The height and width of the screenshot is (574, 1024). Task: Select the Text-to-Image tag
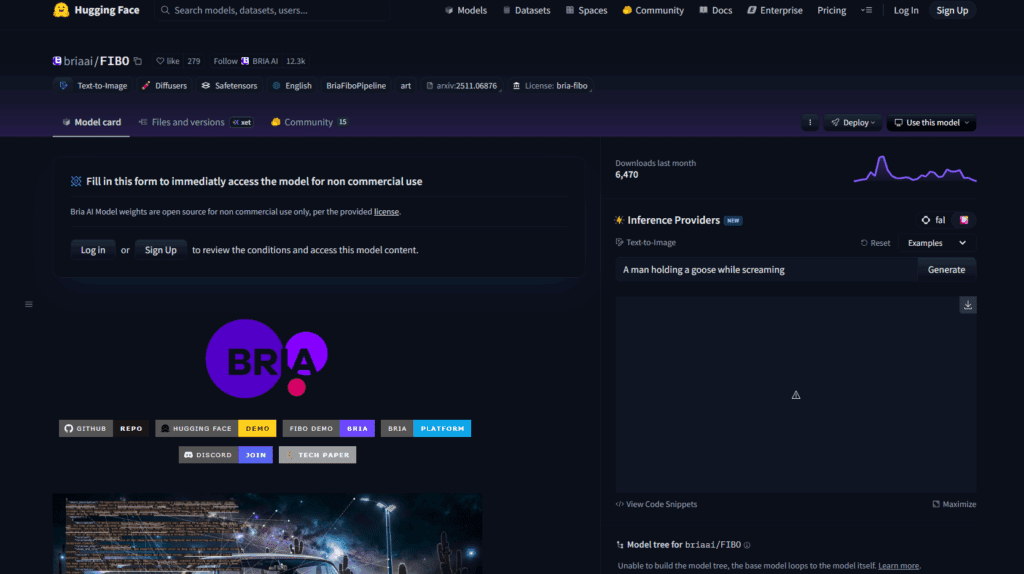pos(93,86)
